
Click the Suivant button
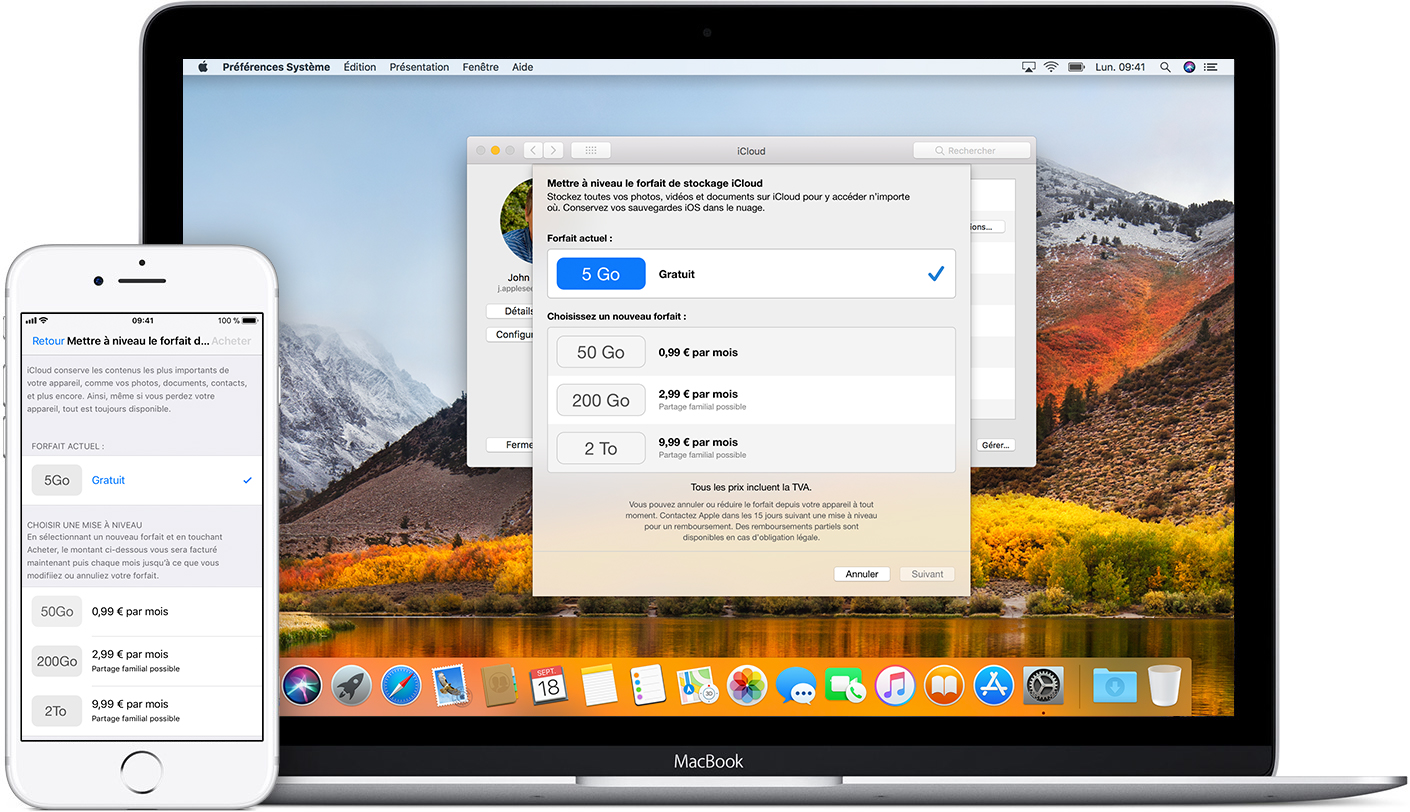coord(927,574)
